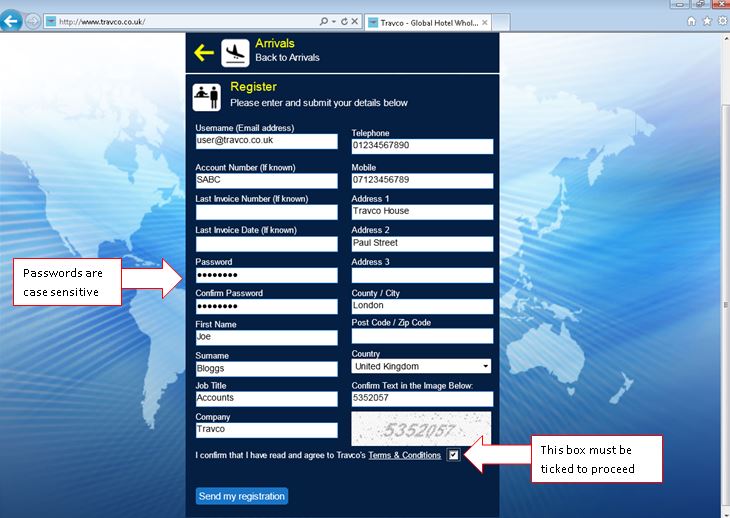This screenshot has height=518, width=730.
Task: Open Favorites via star icon
Action: (706, 21)
